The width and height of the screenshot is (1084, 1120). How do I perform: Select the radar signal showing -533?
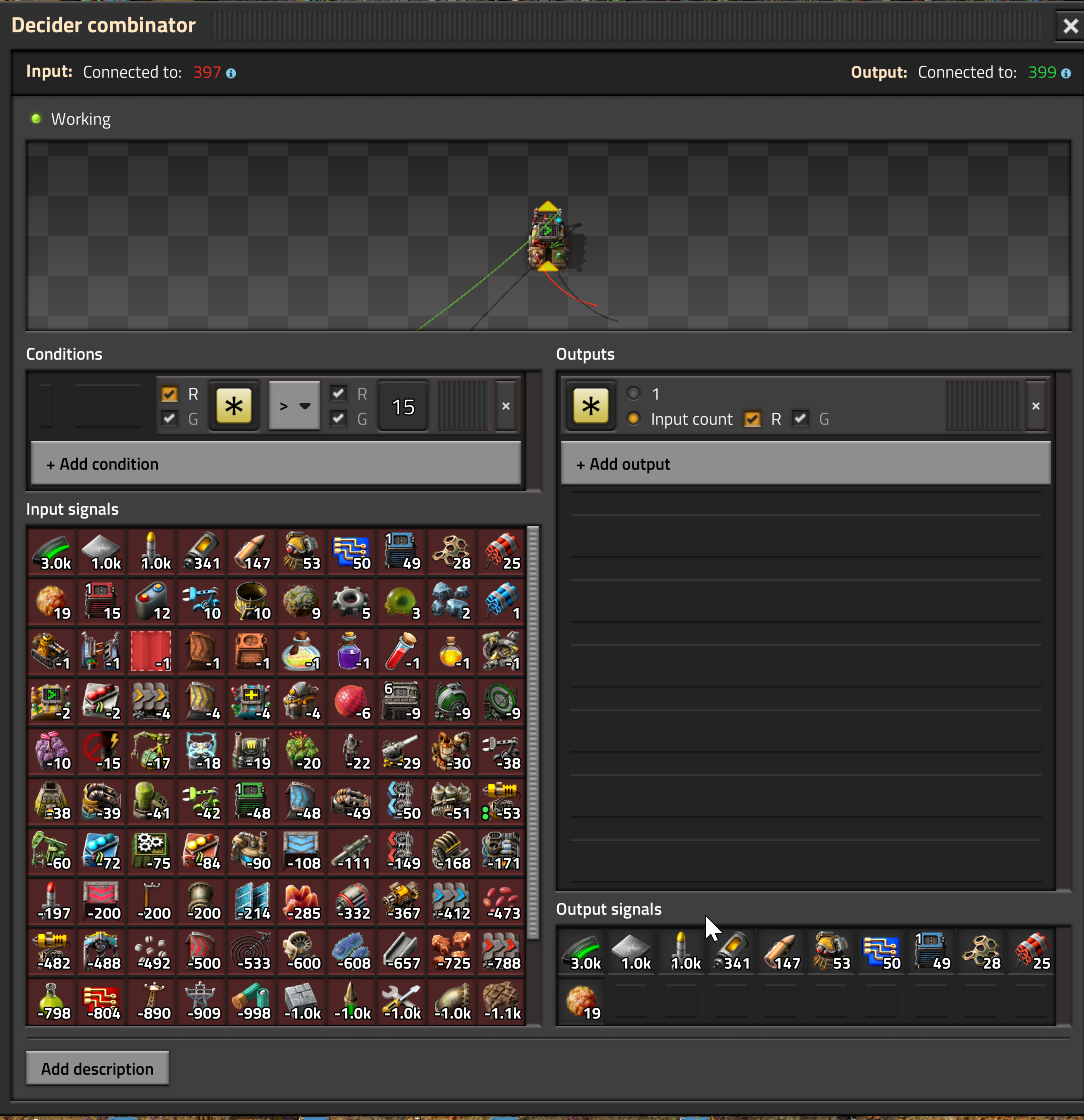point(251,951)
